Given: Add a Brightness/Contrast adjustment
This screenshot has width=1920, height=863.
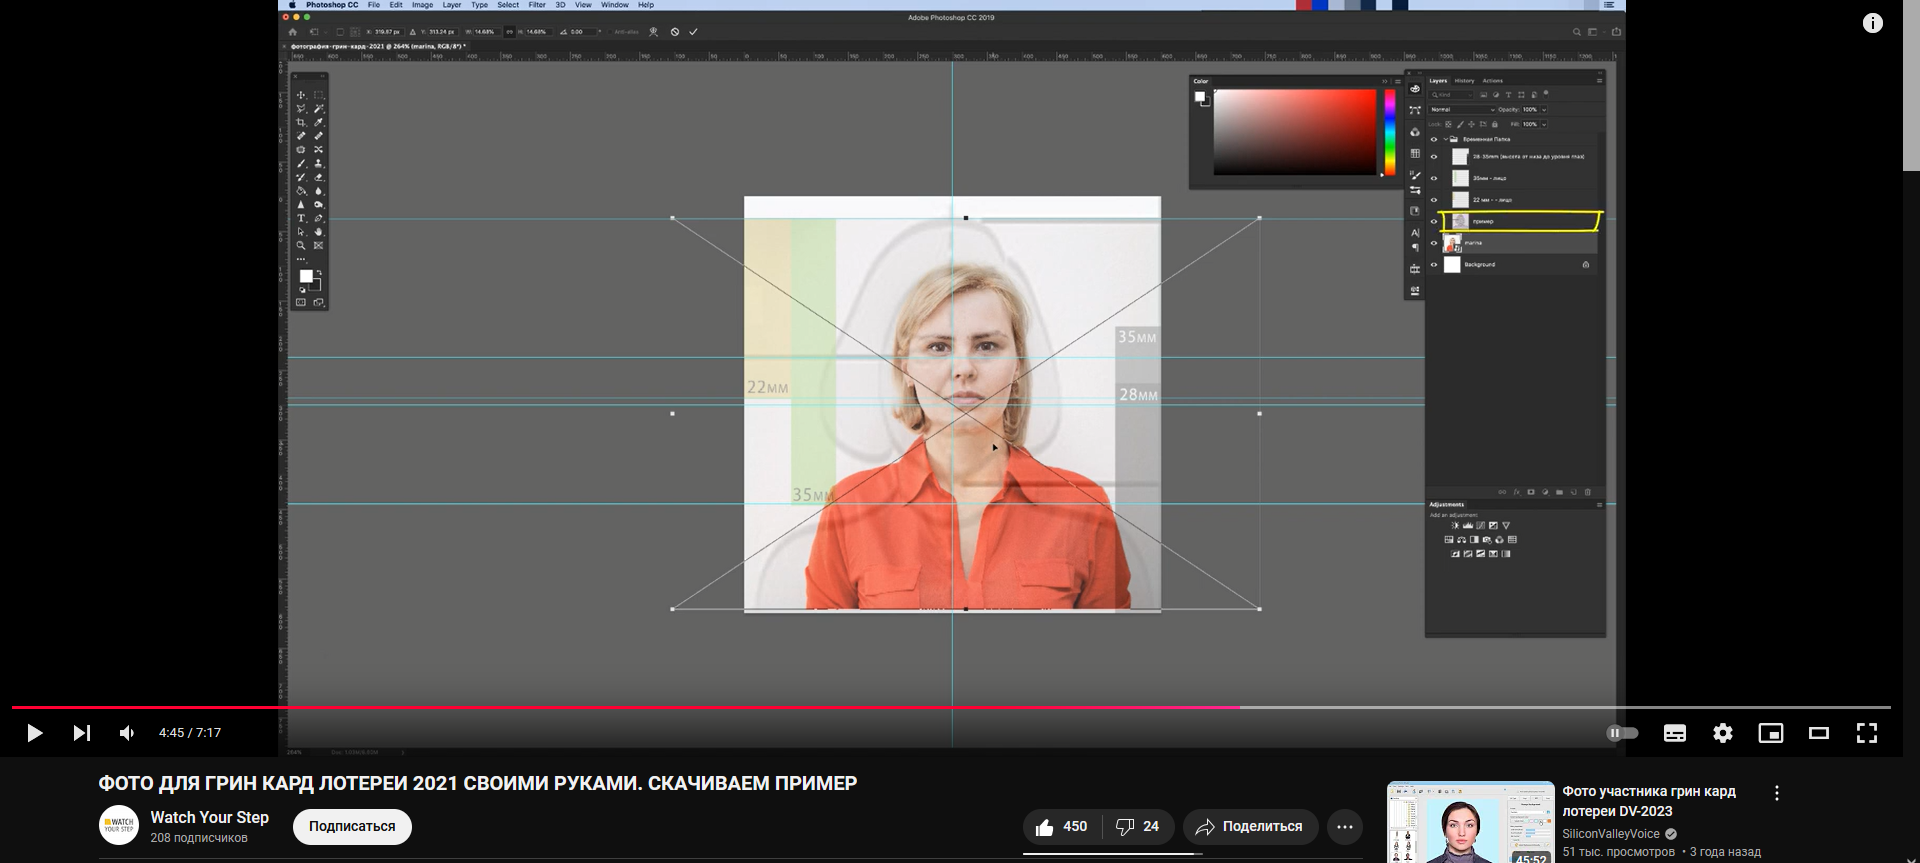Looking at the screenshot, I should [1455, 525].
